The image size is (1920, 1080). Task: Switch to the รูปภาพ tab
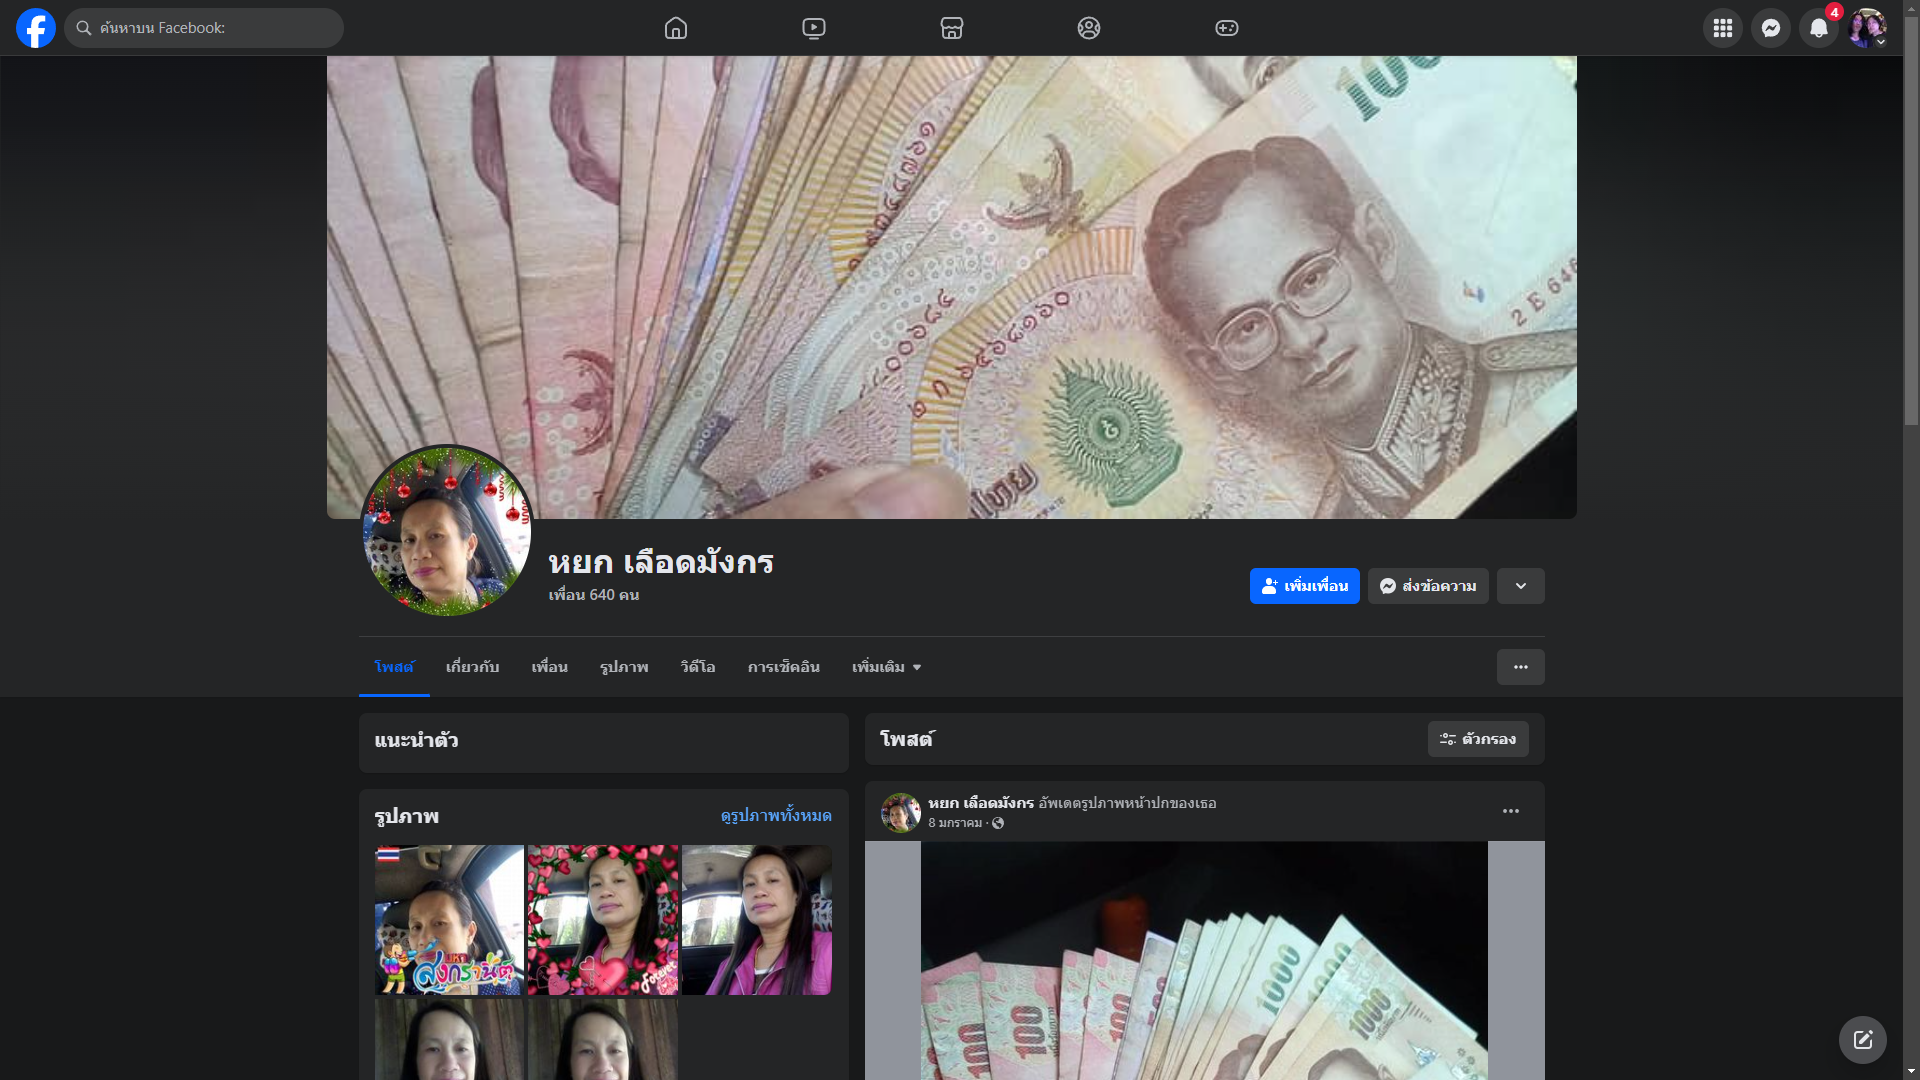[x=624, y=667]
